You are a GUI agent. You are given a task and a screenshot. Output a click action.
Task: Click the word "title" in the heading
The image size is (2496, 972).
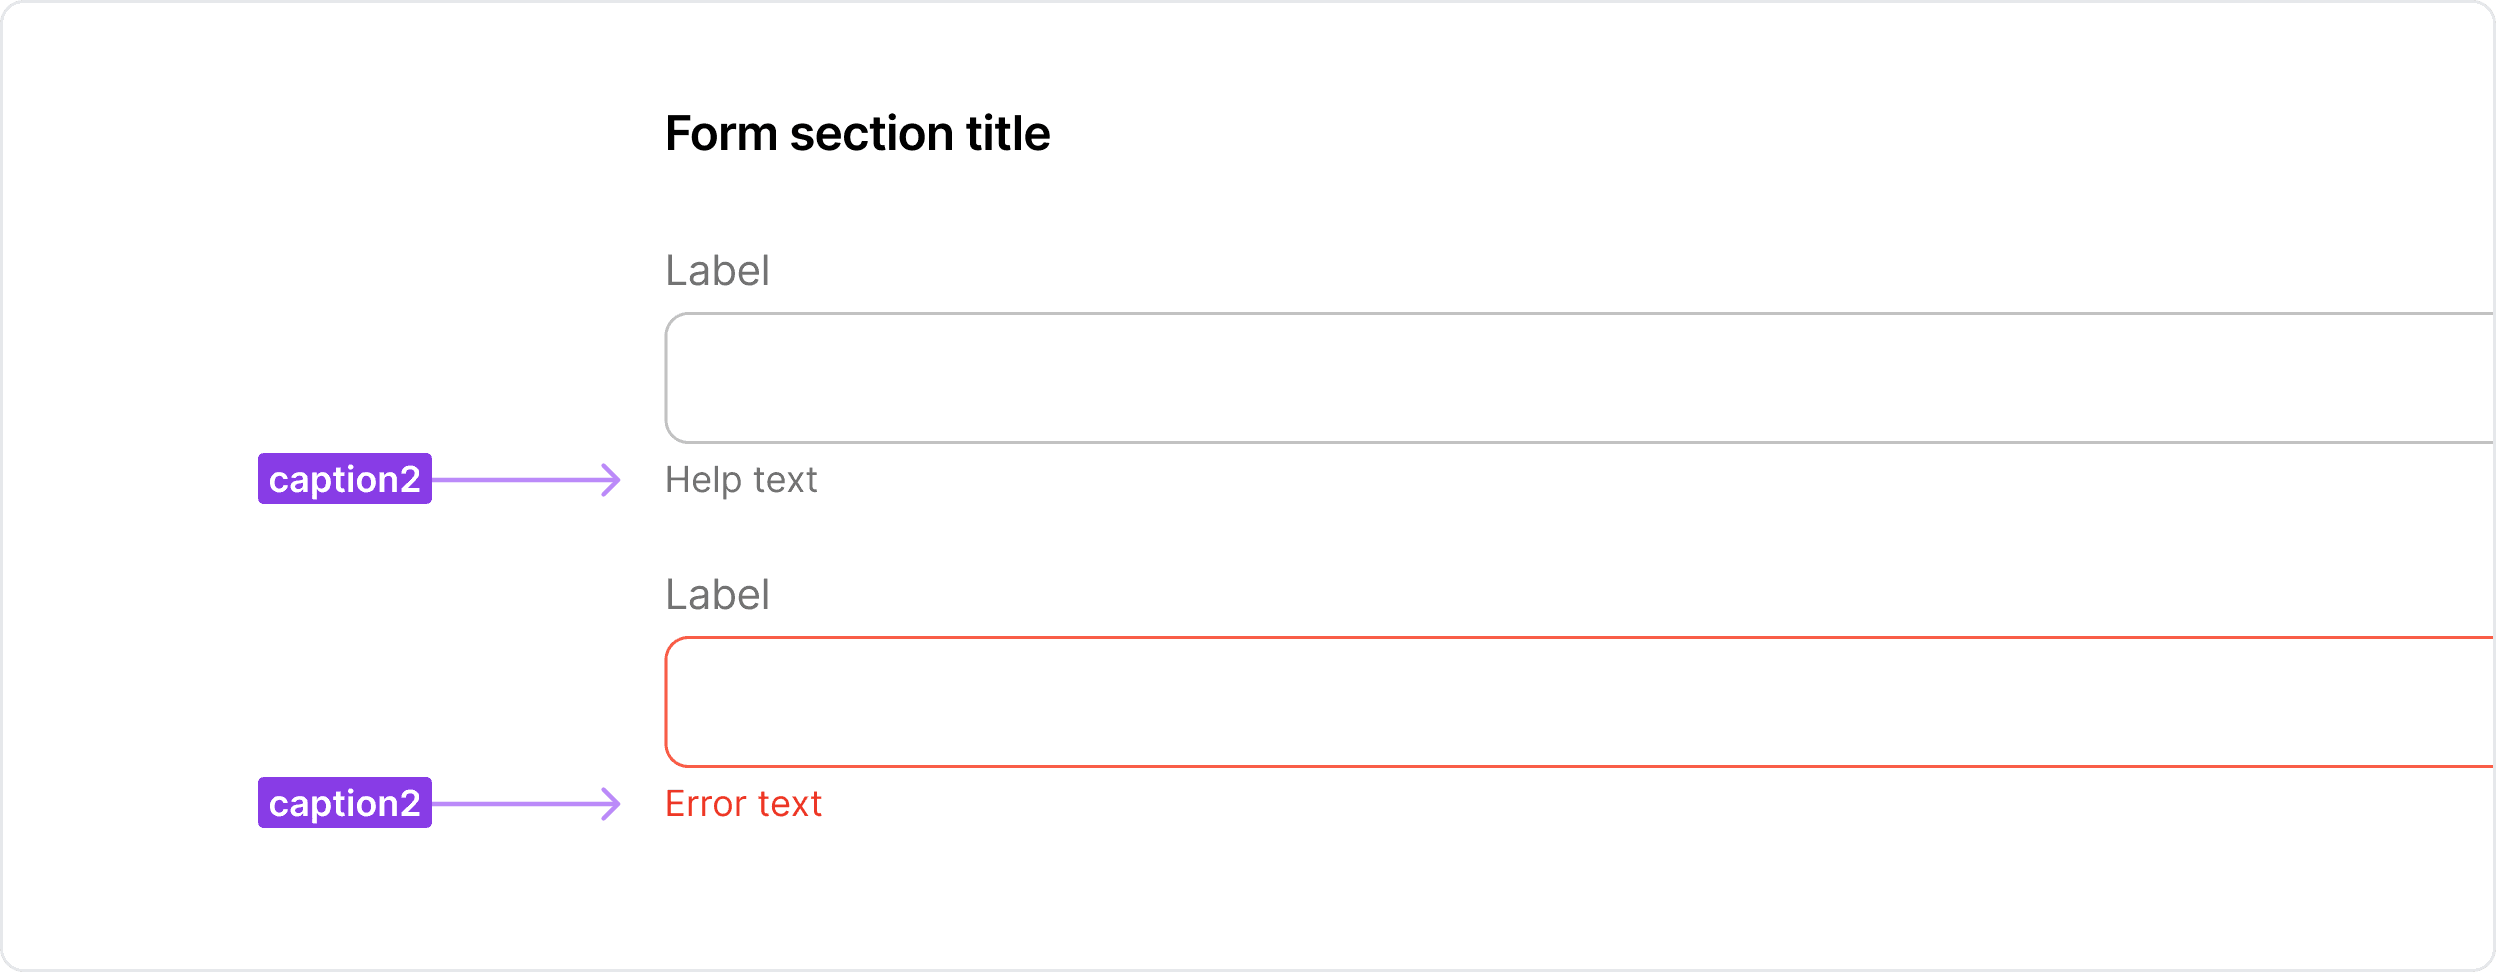pyautogui.click(x=1007, y=134)
